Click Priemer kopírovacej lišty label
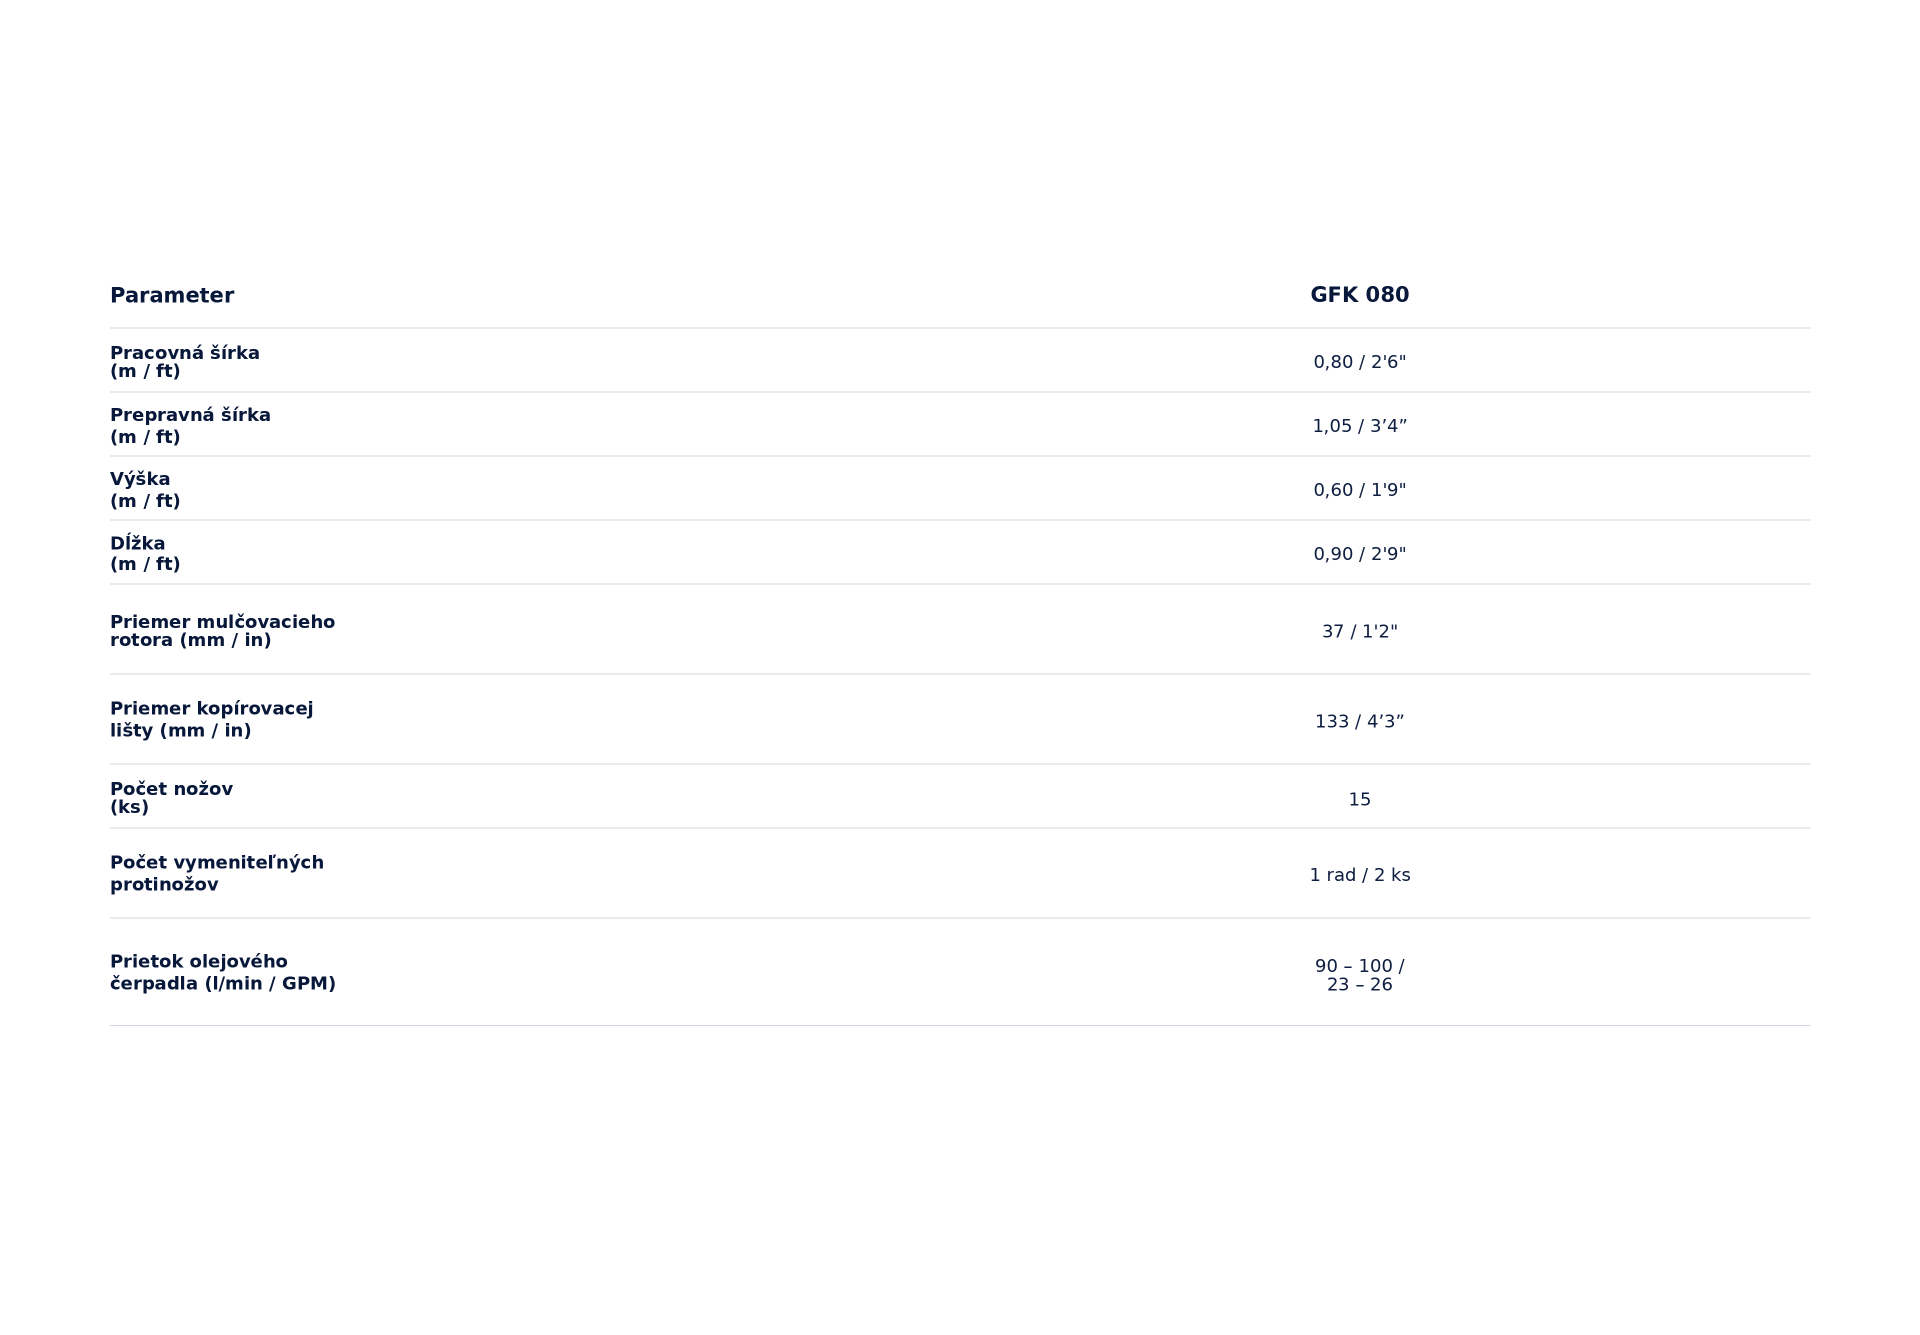 211,720
